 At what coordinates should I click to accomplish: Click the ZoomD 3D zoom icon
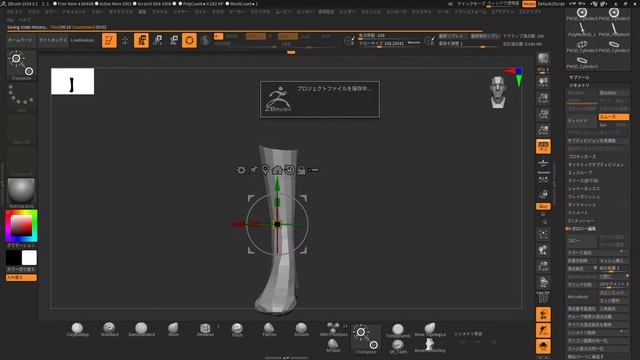pyautogui.click(x=543, y=266)
